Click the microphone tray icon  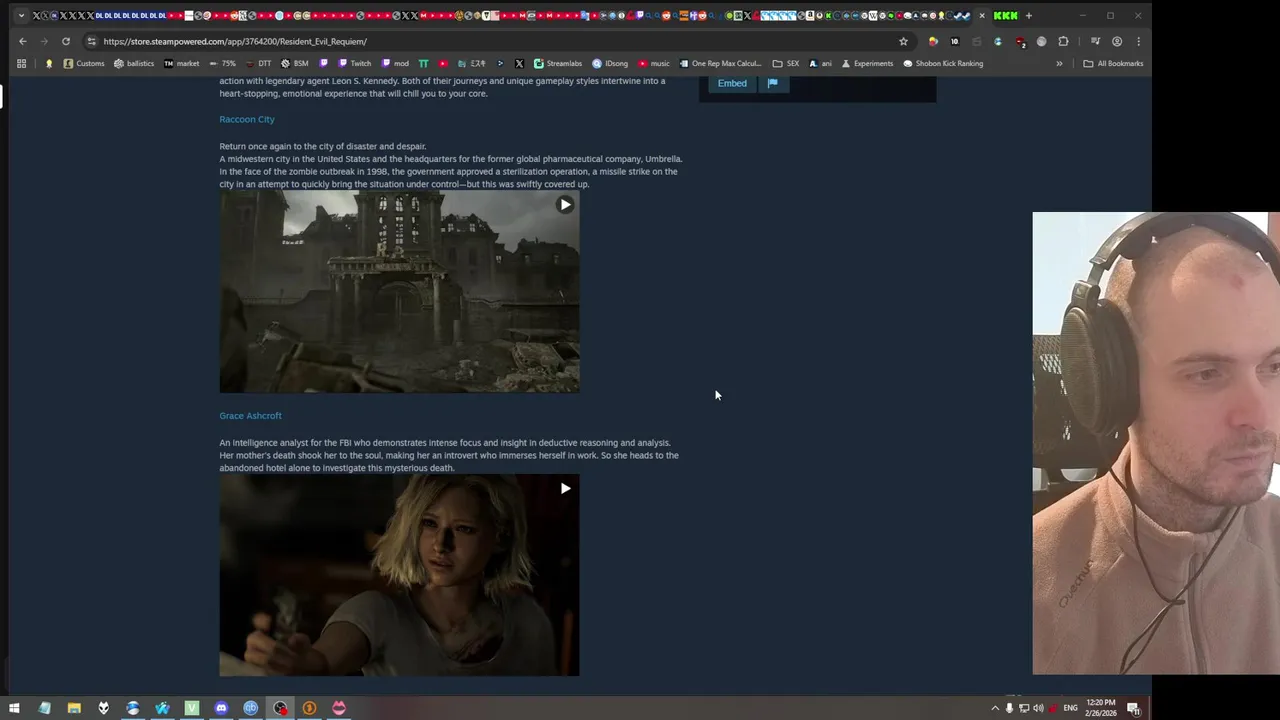[1009, 708]
